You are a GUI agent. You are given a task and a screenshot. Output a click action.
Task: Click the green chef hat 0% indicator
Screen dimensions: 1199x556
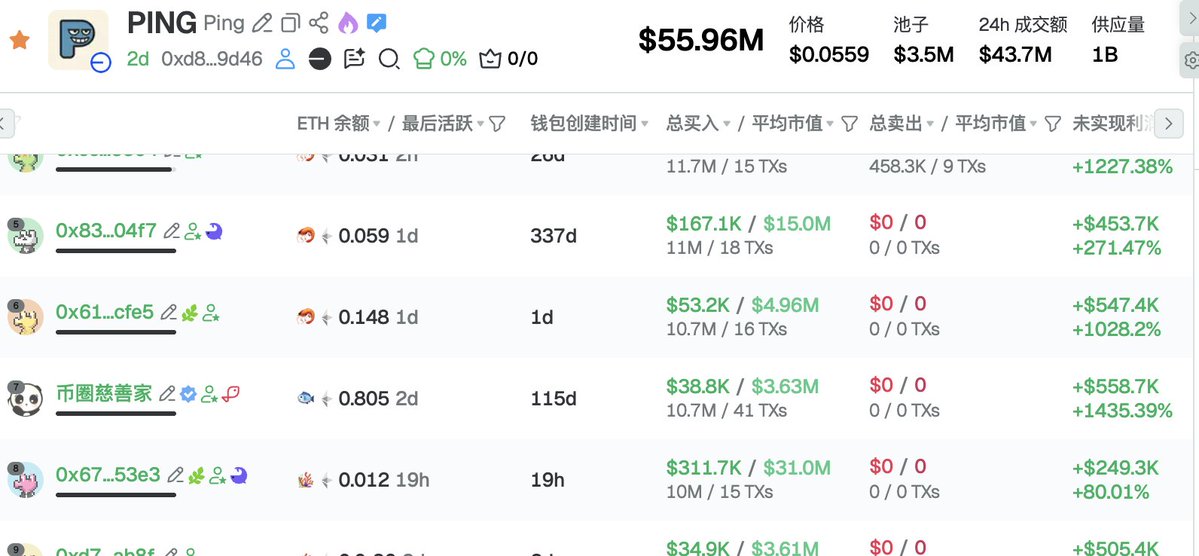click(440, 59)
